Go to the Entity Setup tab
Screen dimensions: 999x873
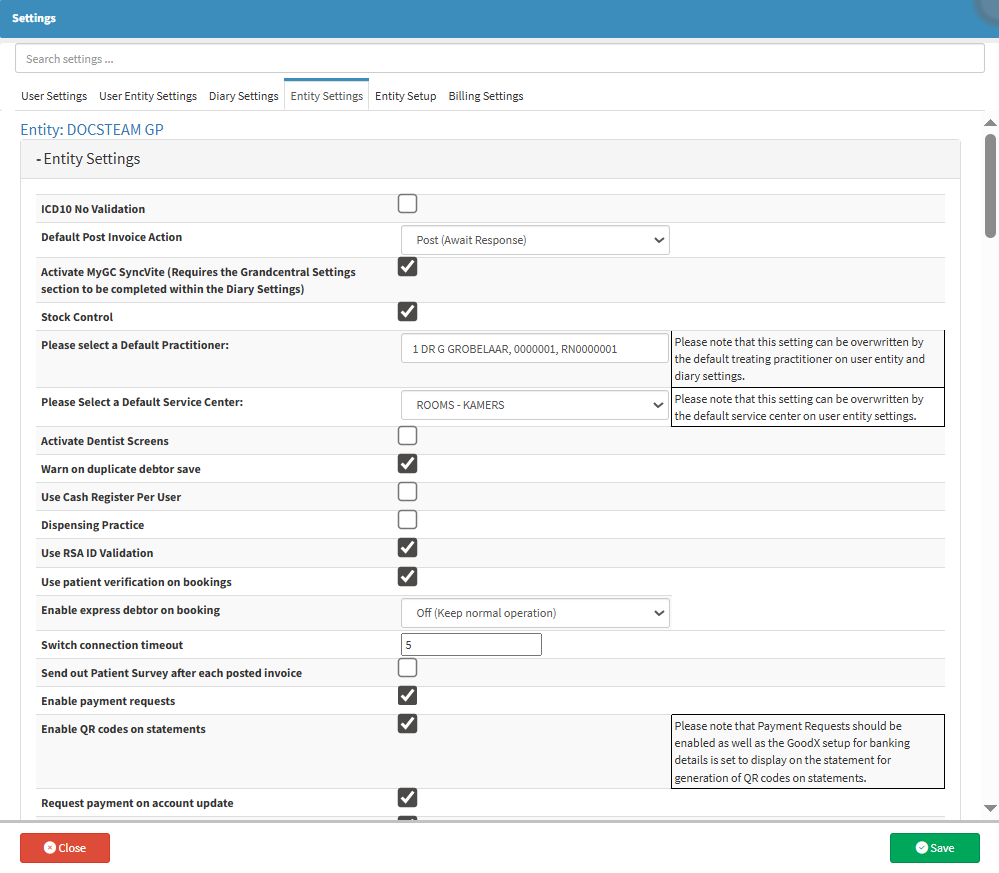(405, 96)
